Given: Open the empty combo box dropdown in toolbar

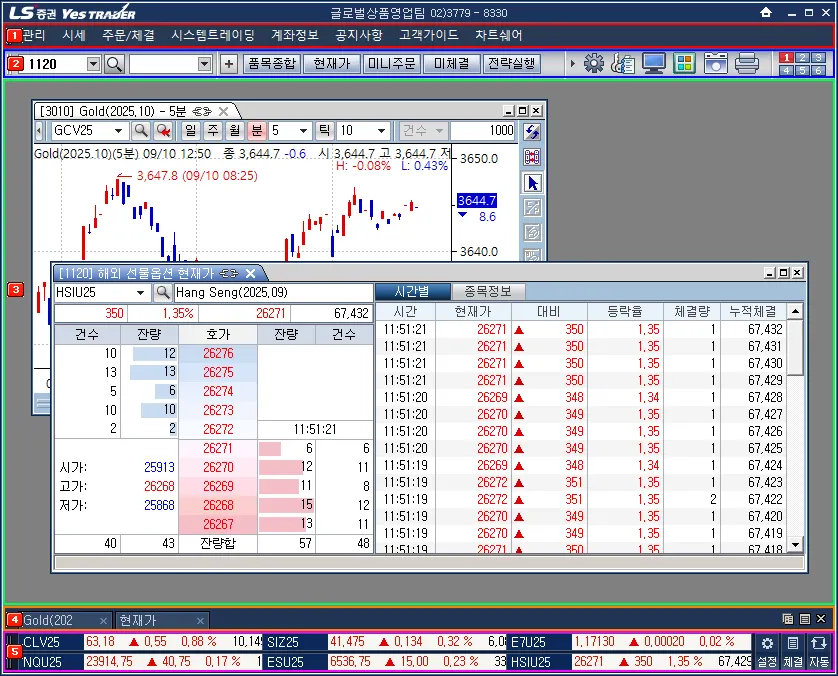Looking at the screenshot, I should 205,64.
